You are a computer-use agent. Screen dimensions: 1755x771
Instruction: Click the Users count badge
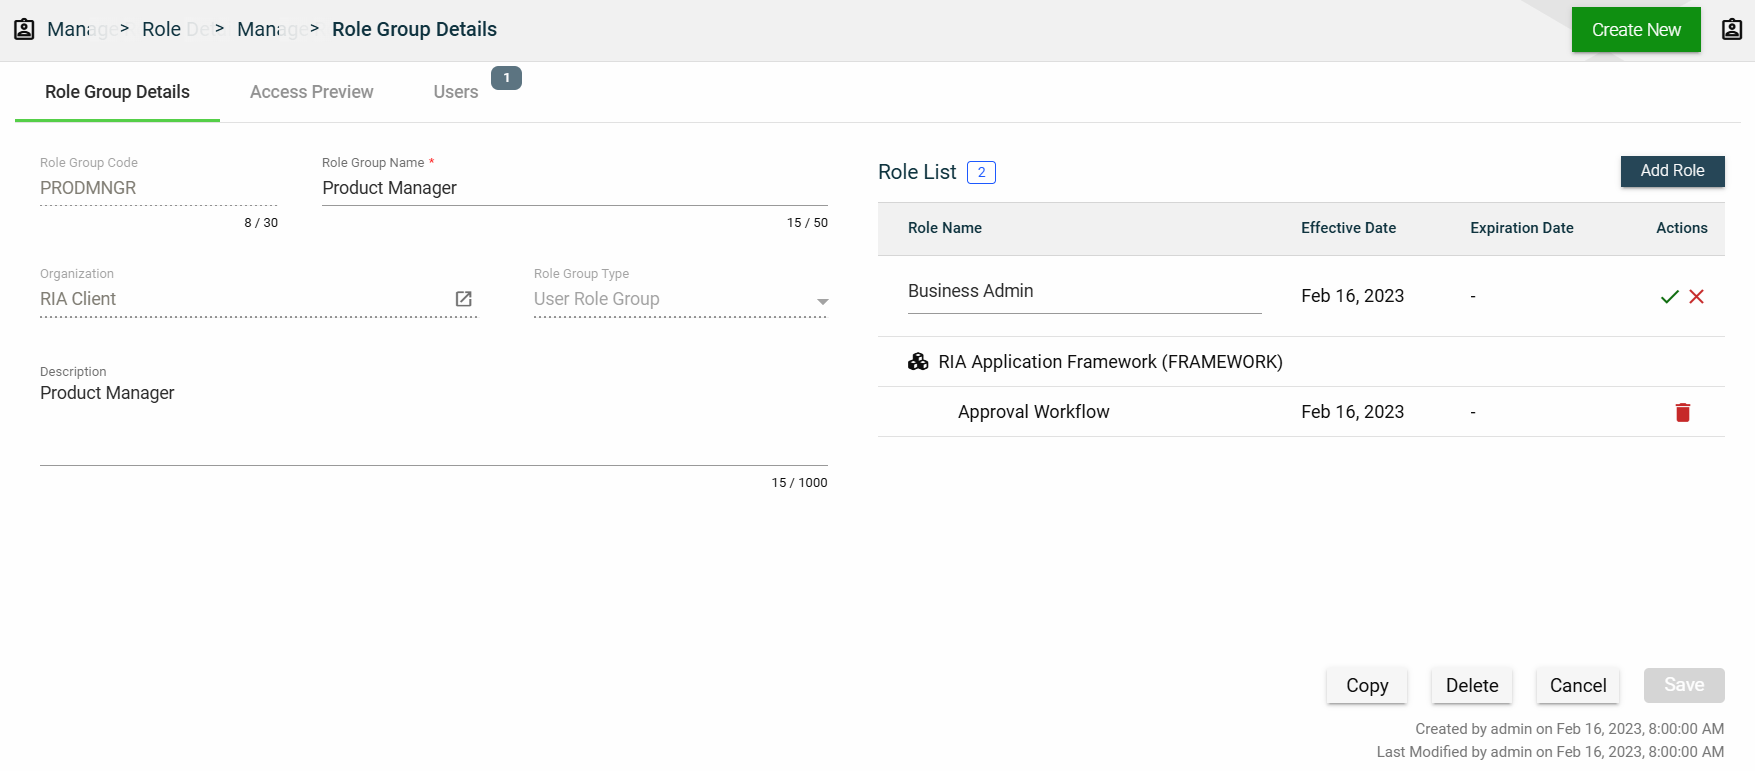pyautogui.click(x=506, y=78)
